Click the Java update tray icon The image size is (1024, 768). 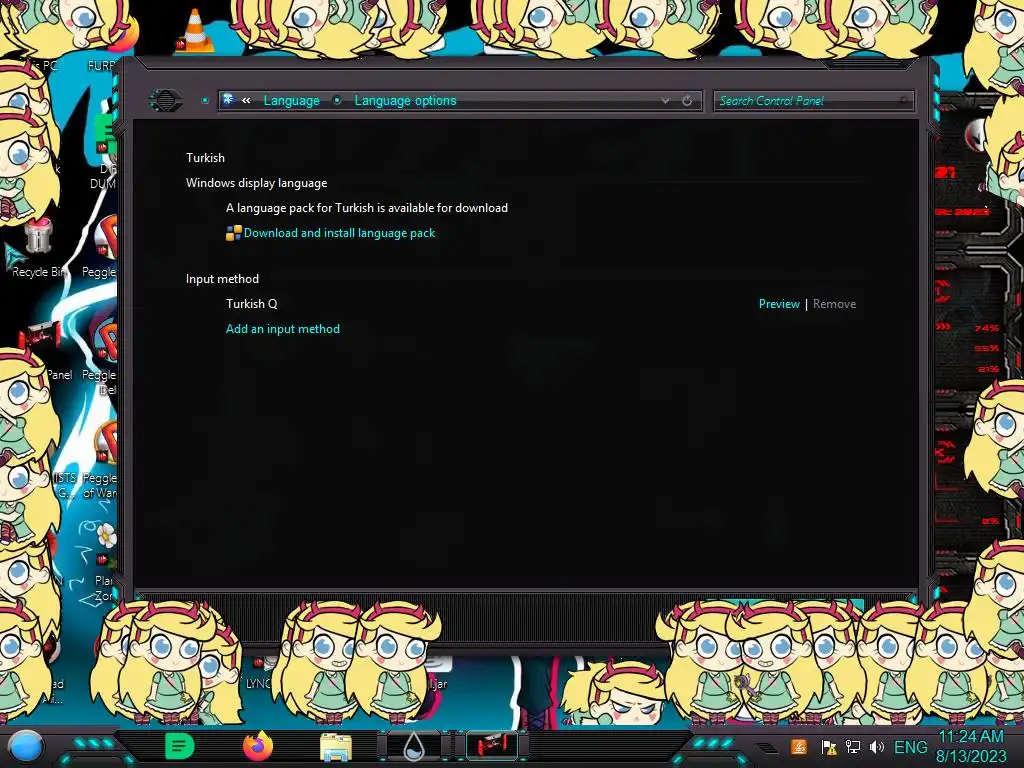tap(798, 747)
